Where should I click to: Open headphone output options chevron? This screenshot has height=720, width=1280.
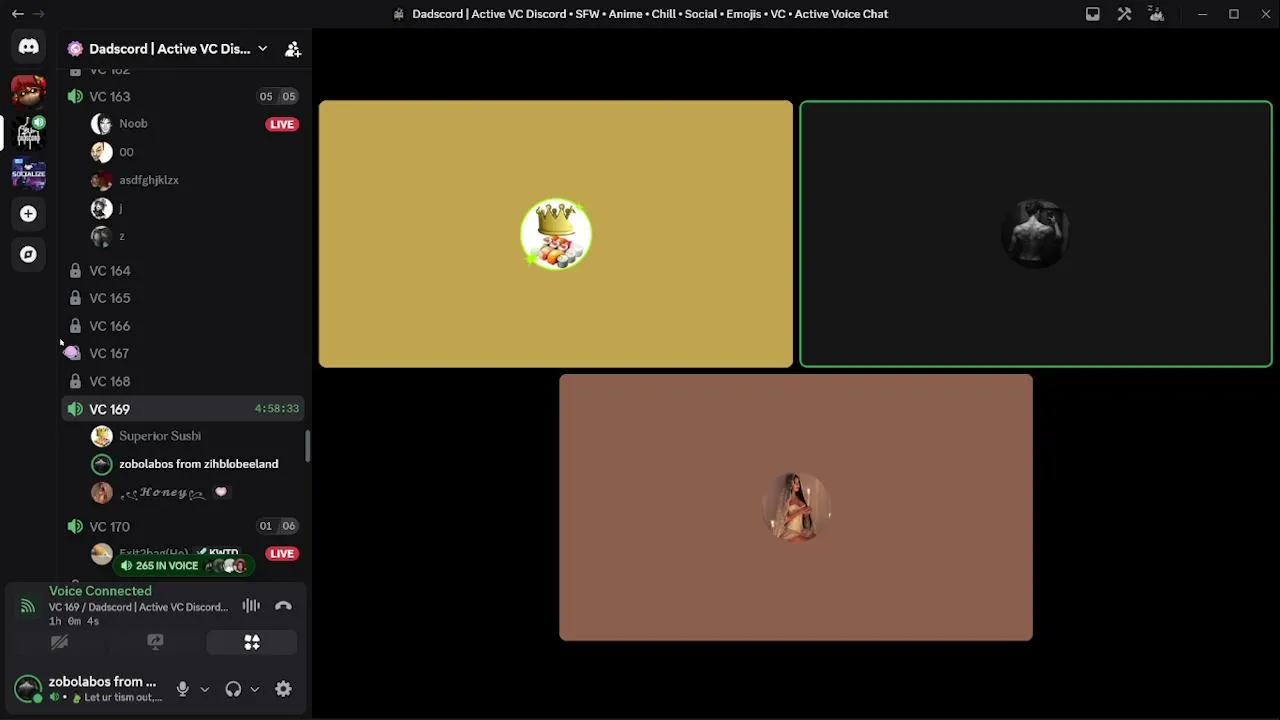point(254,689)
